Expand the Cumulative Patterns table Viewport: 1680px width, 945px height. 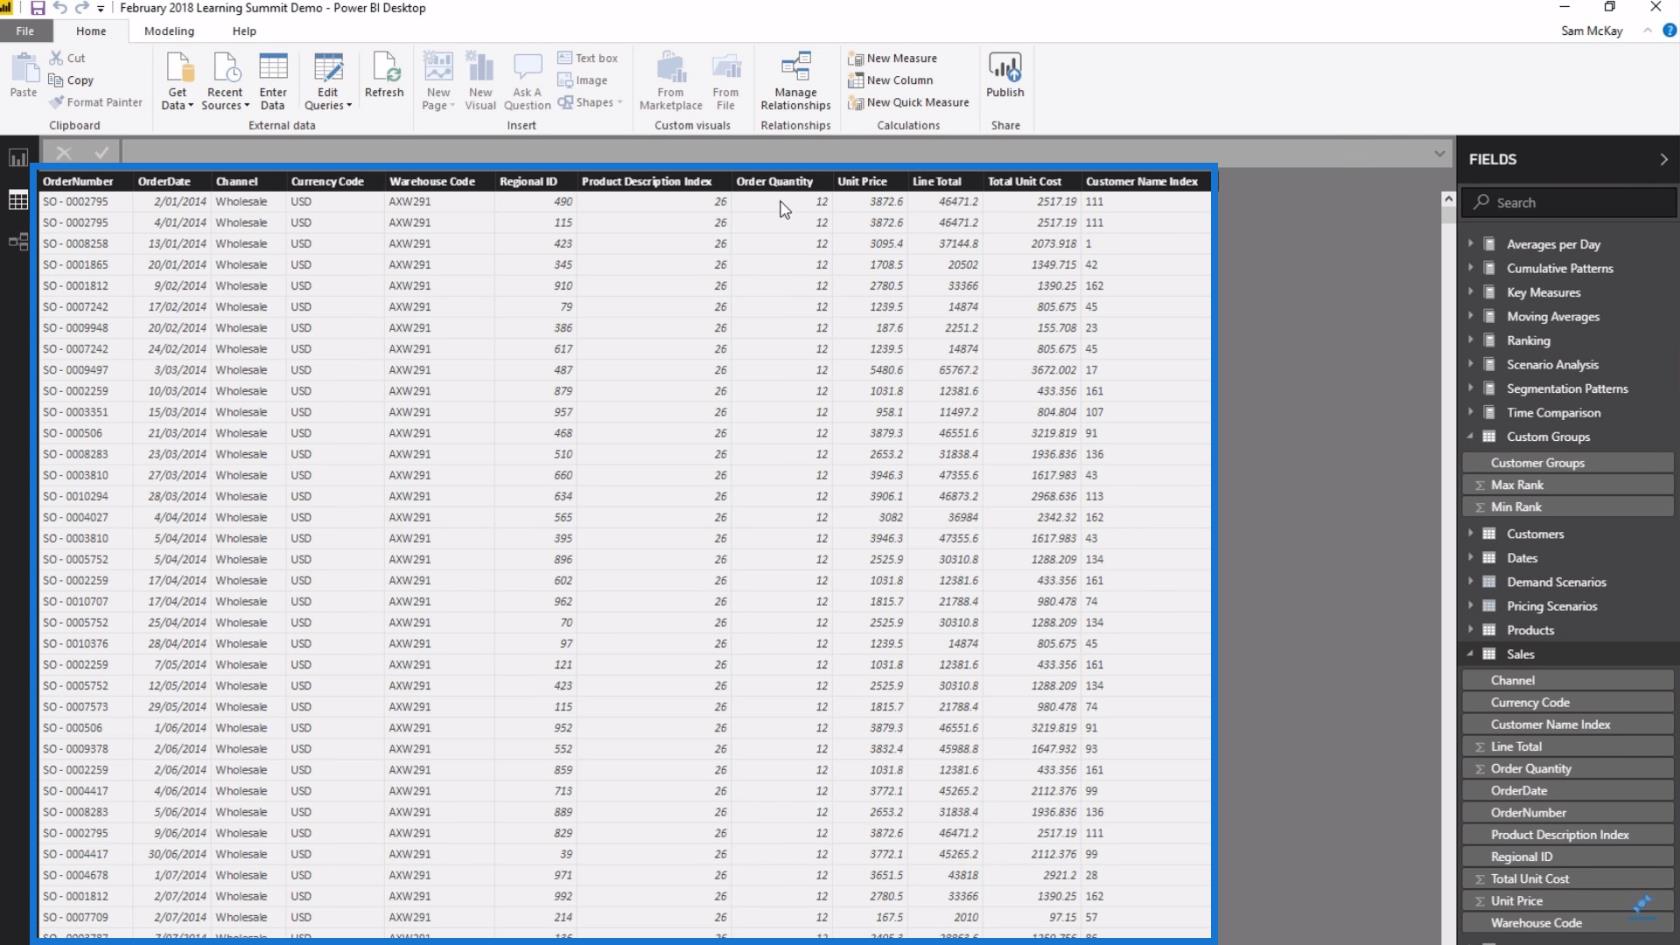[1471, 267]
